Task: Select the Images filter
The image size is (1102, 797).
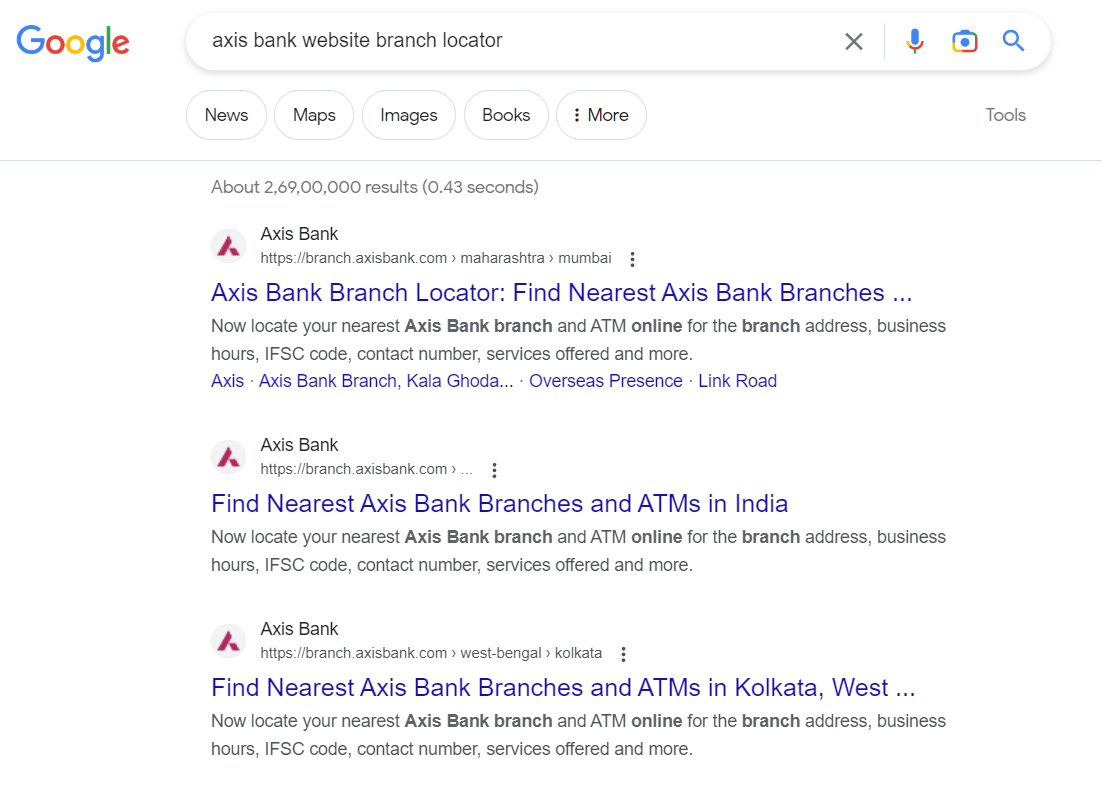Action: 408,115
